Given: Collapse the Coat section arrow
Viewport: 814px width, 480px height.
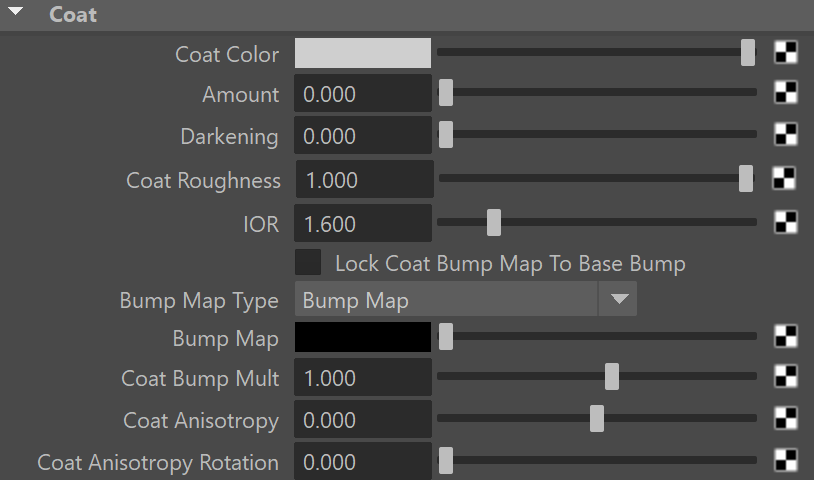Looking at the screenshot, I should coord(16,11).
